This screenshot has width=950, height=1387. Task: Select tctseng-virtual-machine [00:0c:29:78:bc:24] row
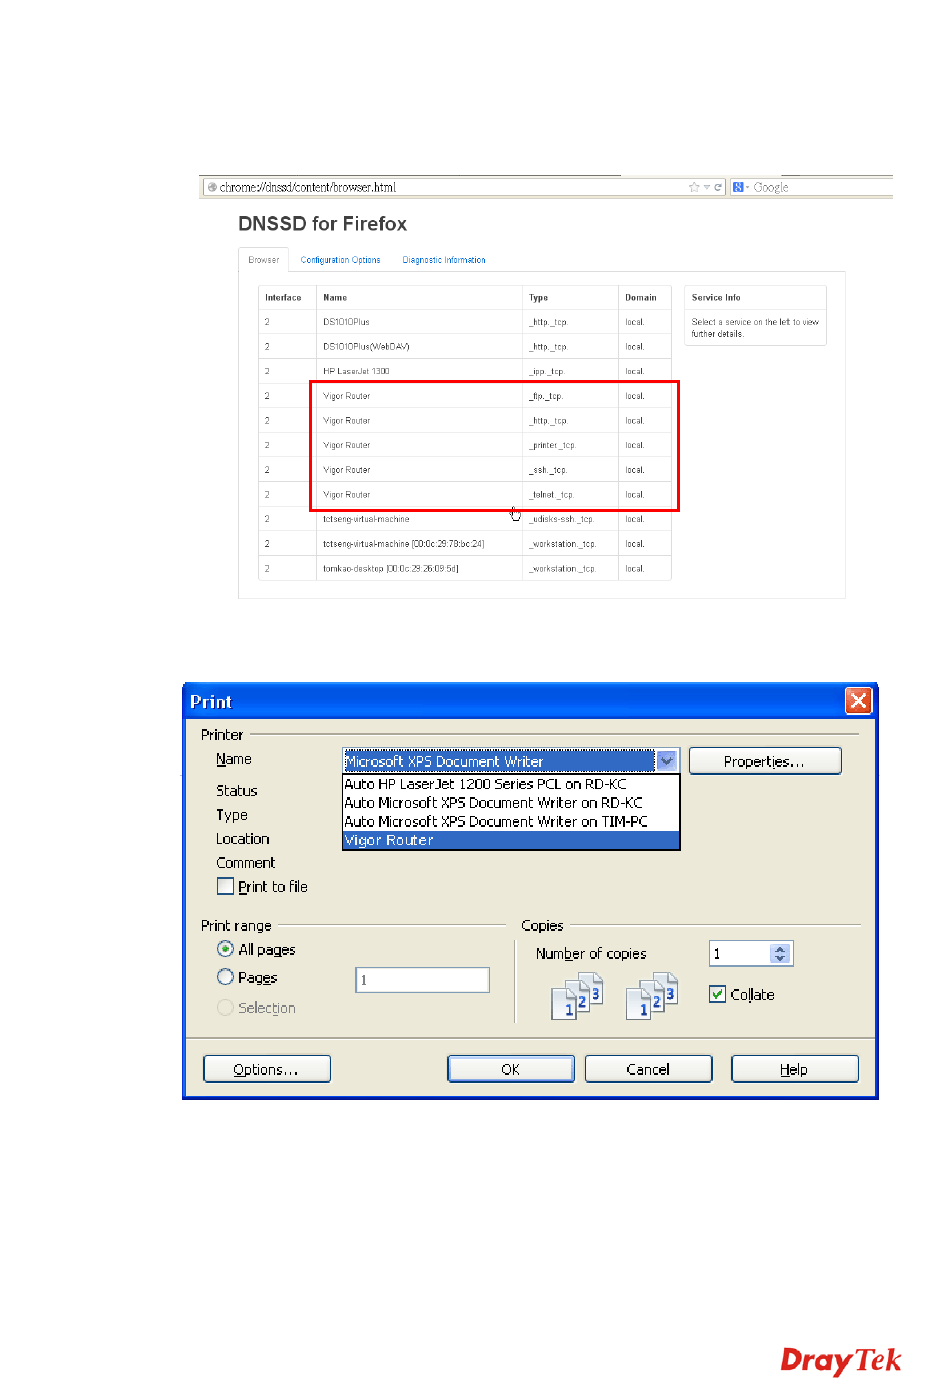click(465, 544)
